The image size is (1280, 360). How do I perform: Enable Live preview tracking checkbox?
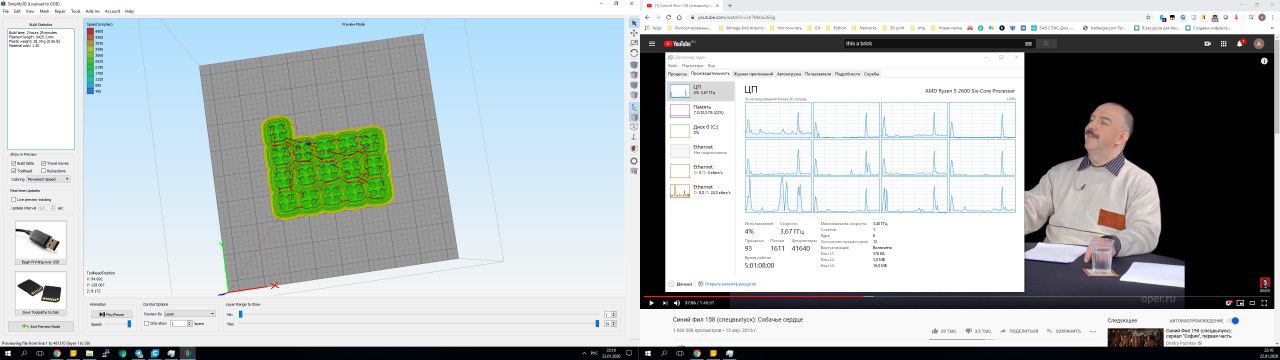tap(13, 199)
